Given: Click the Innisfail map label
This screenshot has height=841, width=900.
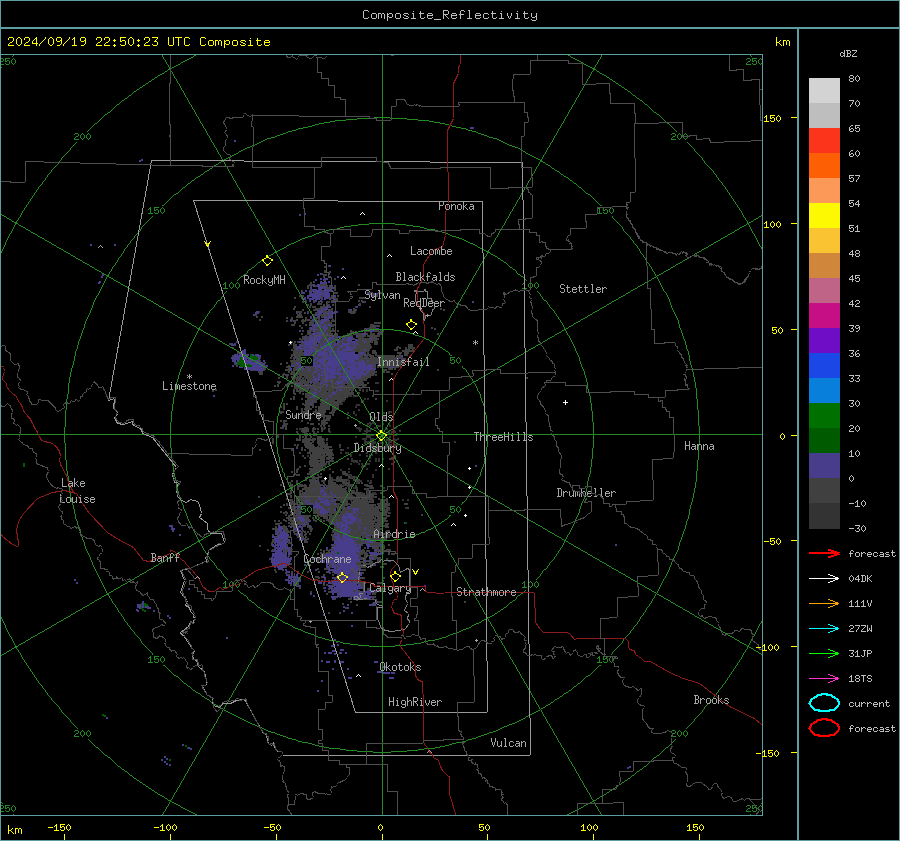Looking at the screenshot, I should [403, 362].
